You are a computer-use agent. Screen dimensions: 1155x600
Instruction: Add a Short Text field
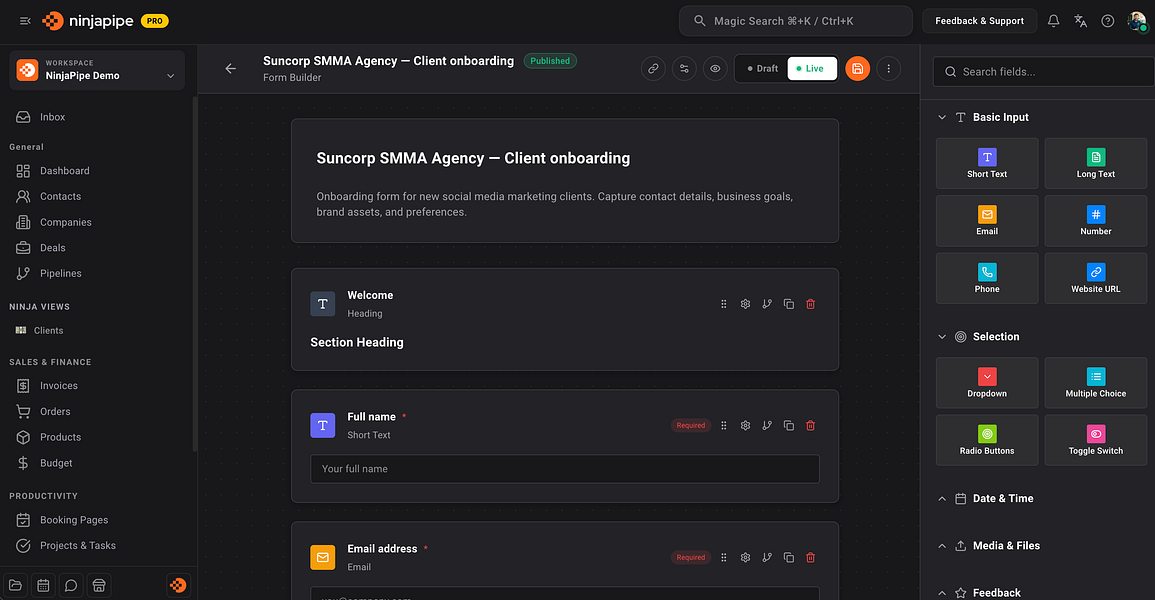[987, 163]
